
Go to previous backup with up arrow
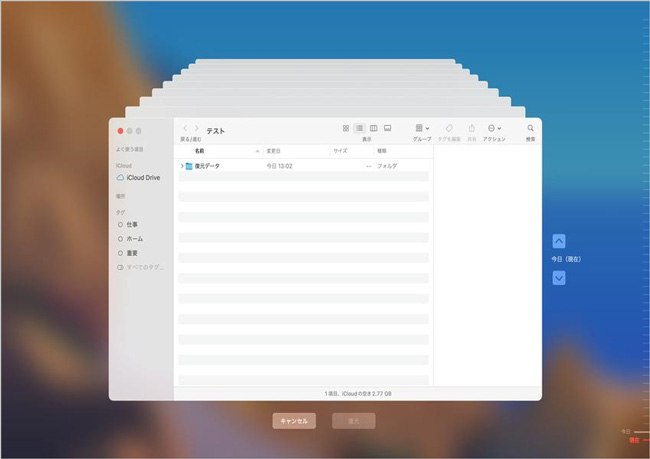pyautogui.click(x=559, y=241)
